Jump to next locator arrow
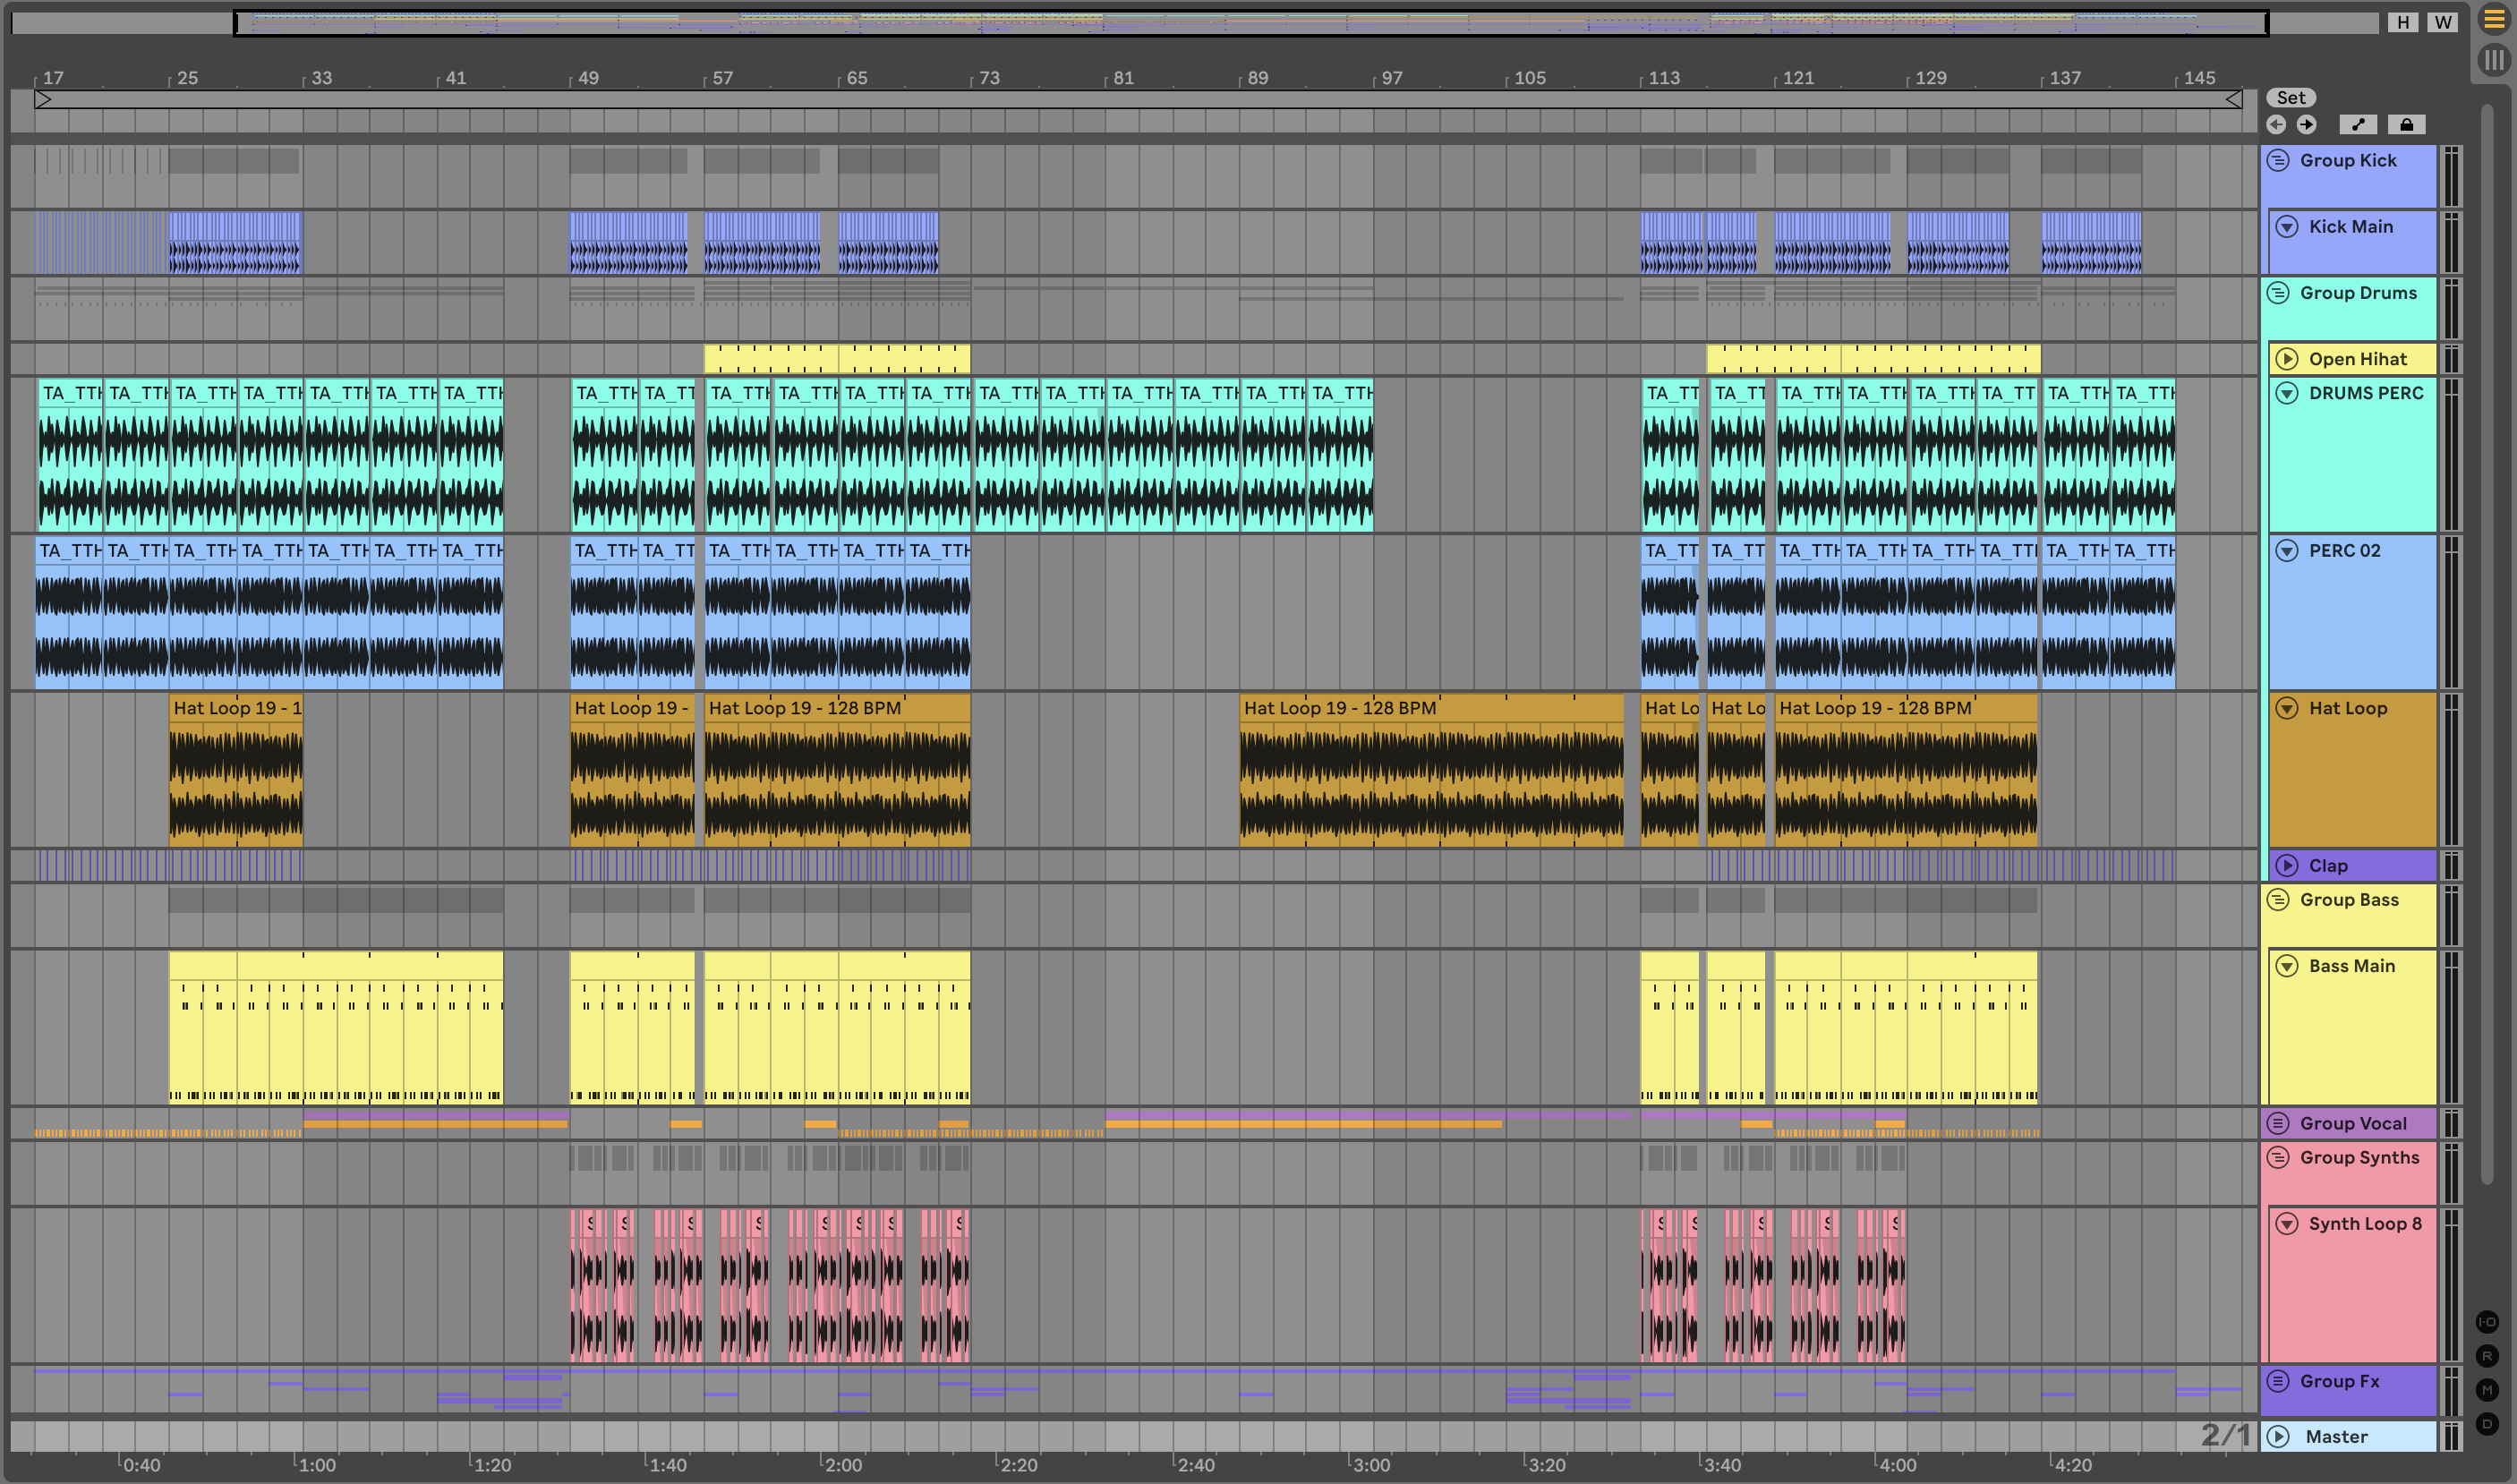 coord(2306,124)
